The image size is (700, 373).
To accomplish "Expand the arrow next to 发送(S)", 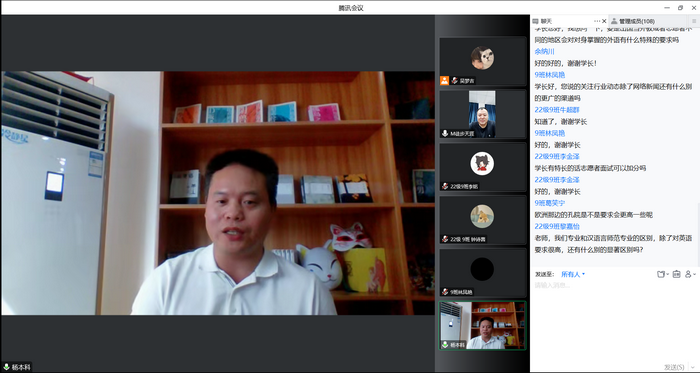I will click(x=693, y=367).
